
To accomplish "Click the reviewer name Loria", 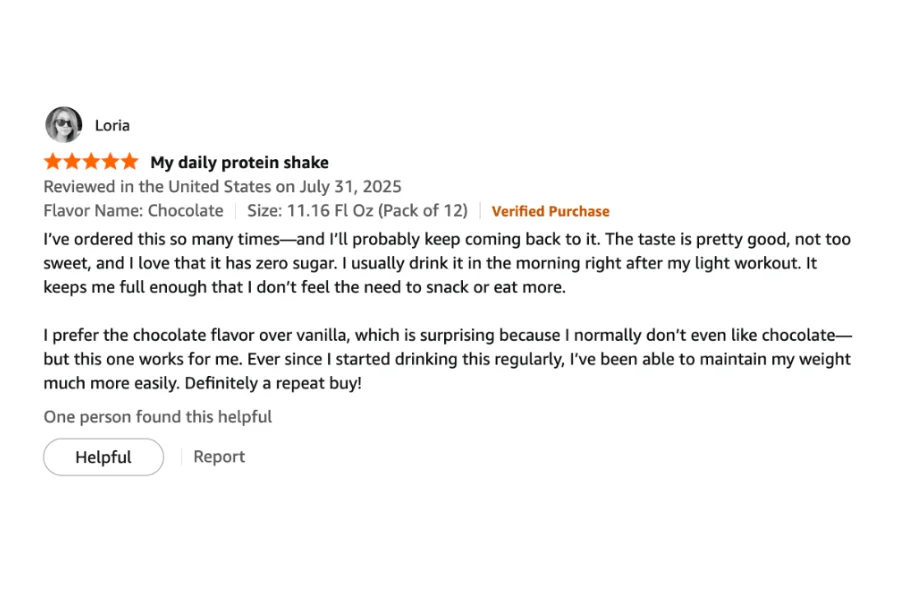I will tap(112, 124).
